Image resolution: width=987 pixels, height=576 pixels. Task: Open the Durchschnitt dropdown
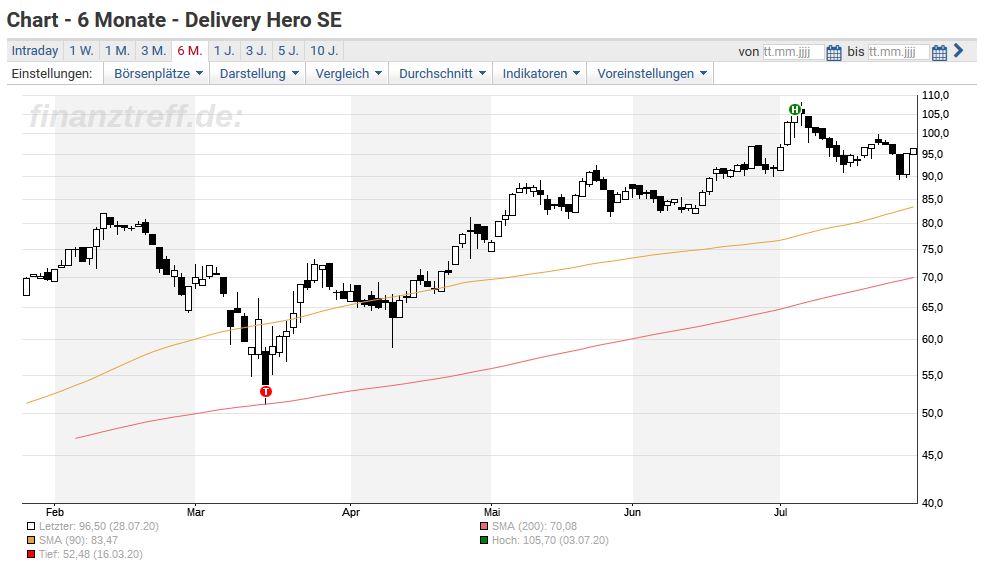point(441,73)
